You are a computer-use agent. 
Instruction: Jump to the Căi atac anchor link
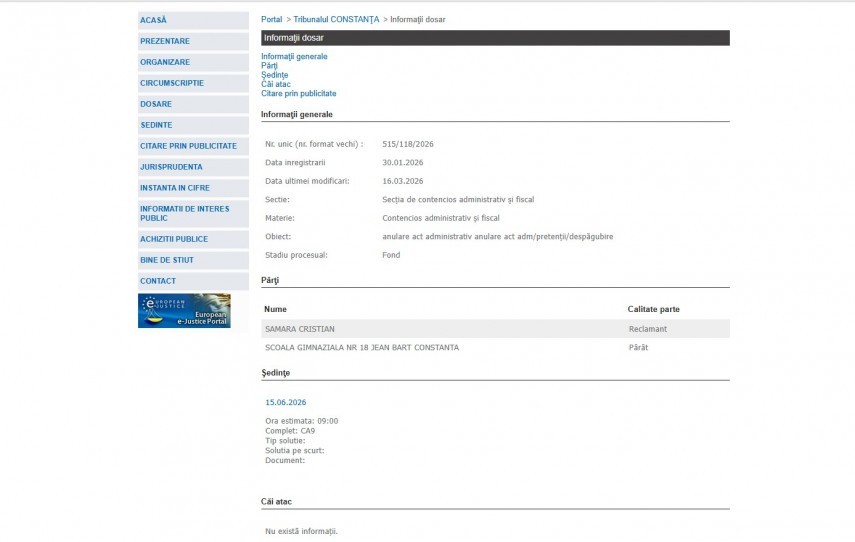tap(276, 84)
